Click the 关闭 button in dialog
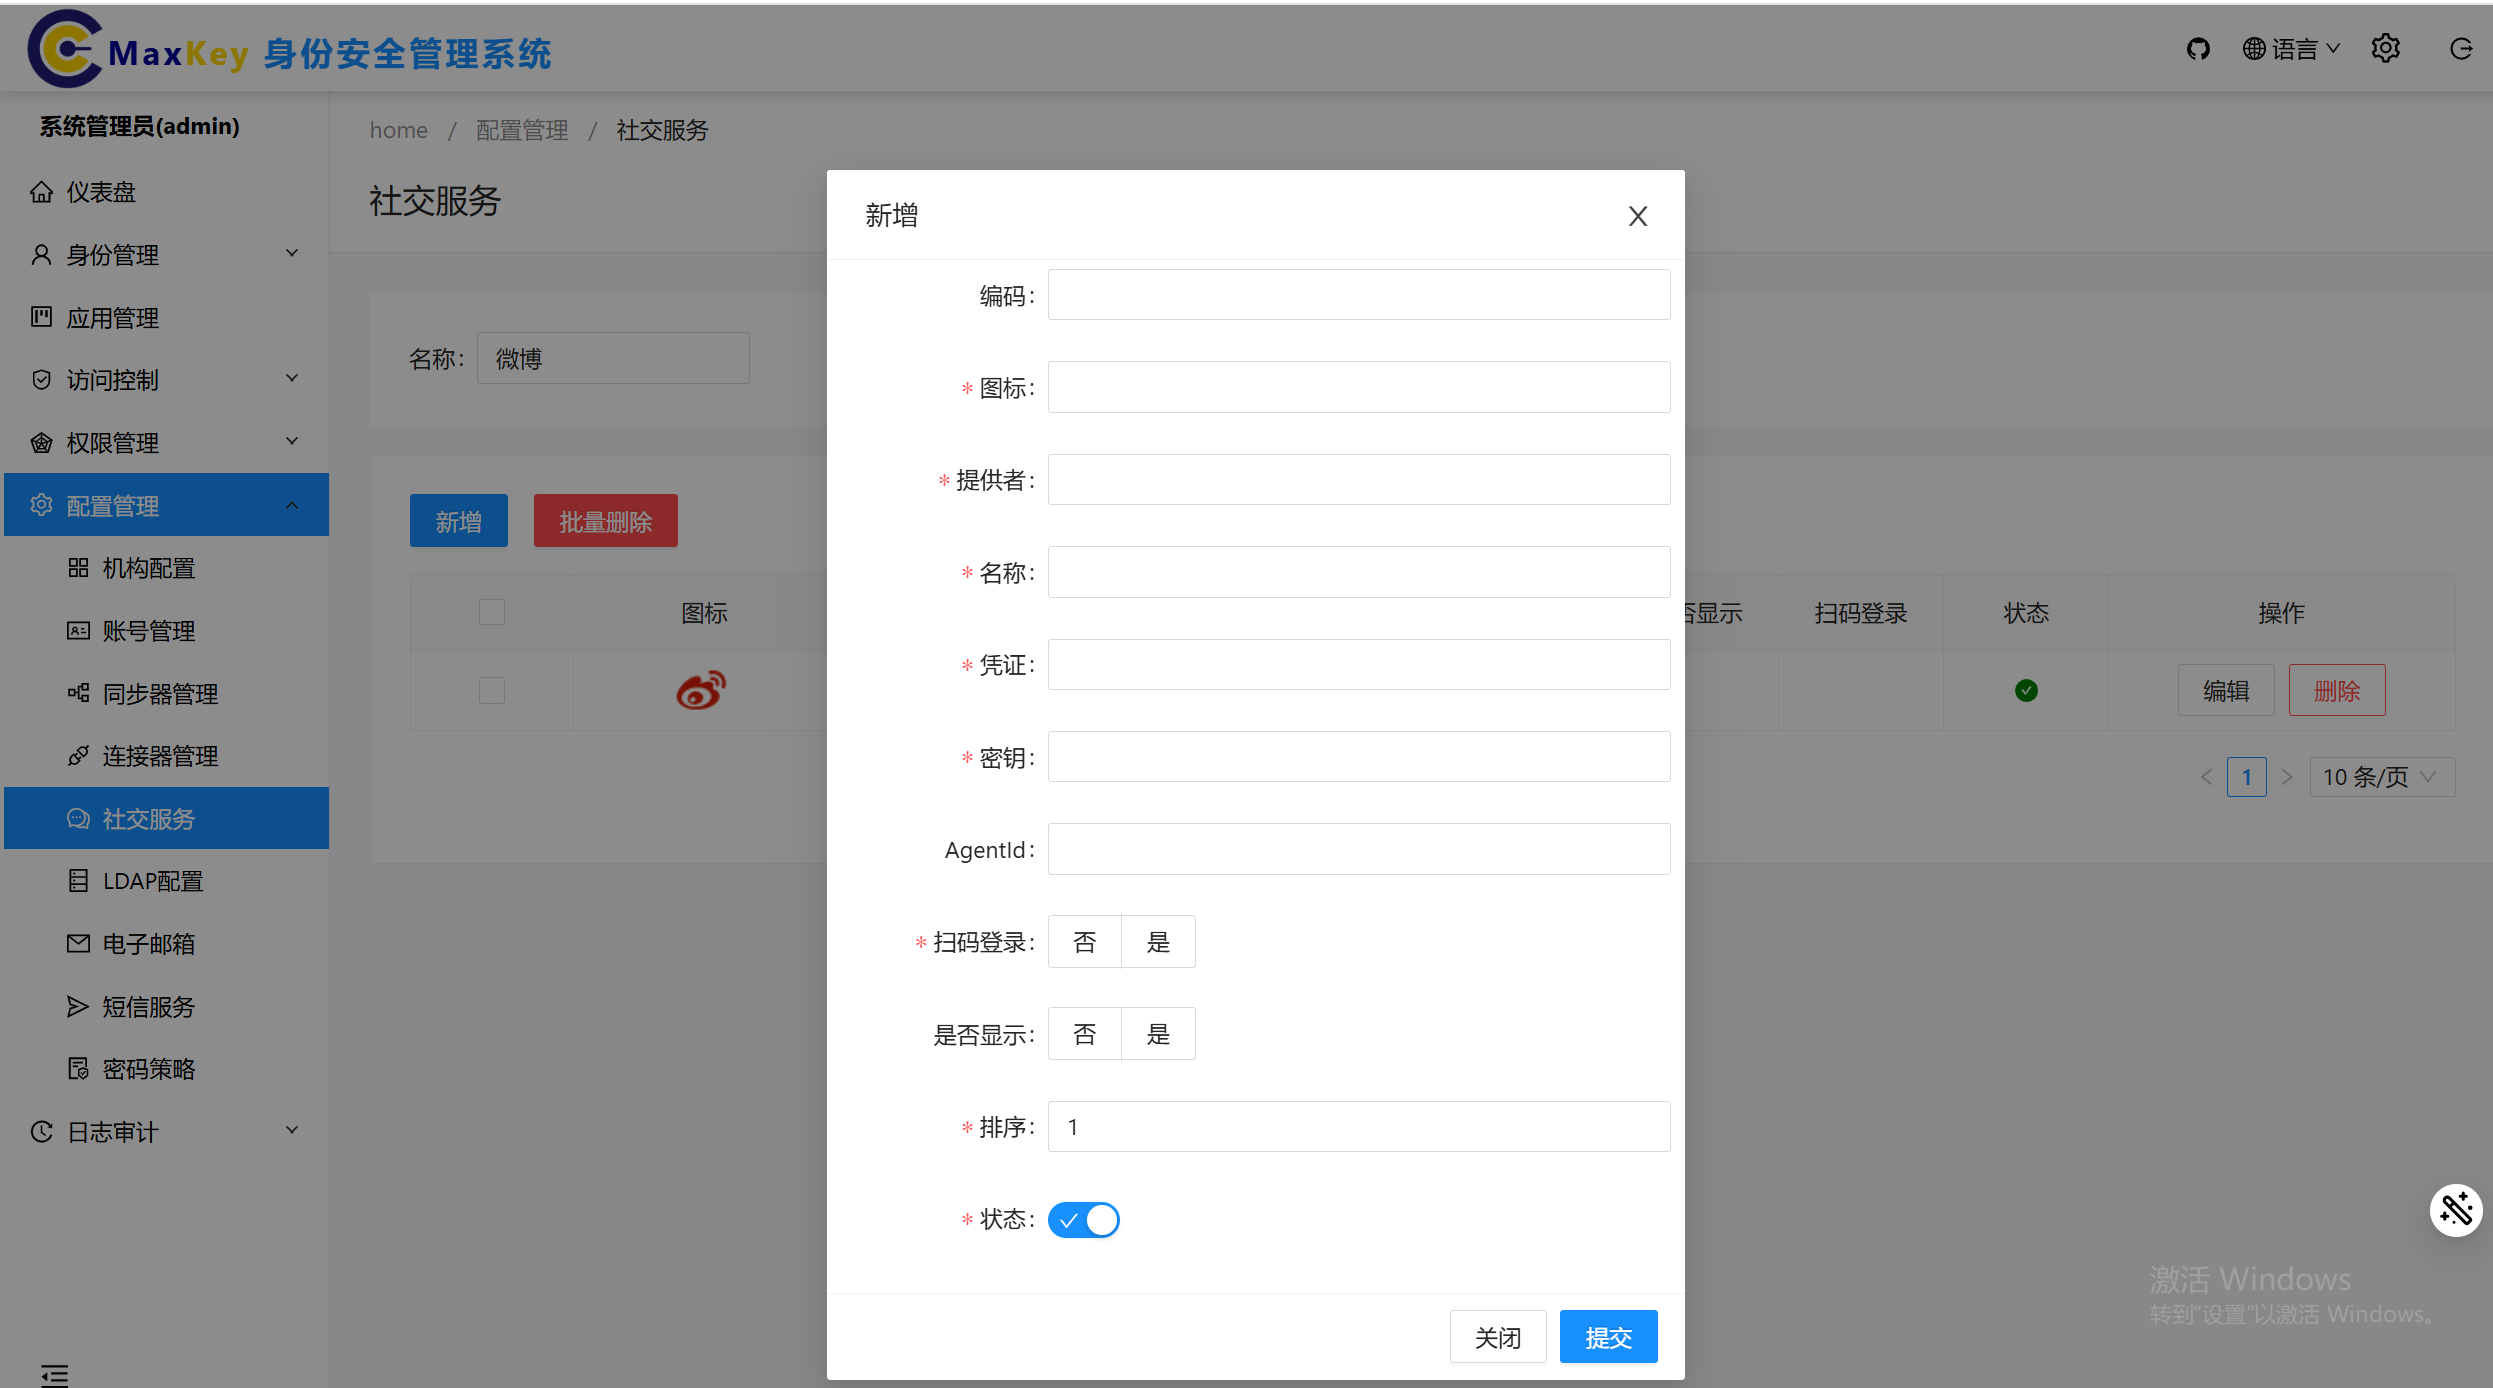This screenshot has width=2493, height=1388. point(1497,1337)
